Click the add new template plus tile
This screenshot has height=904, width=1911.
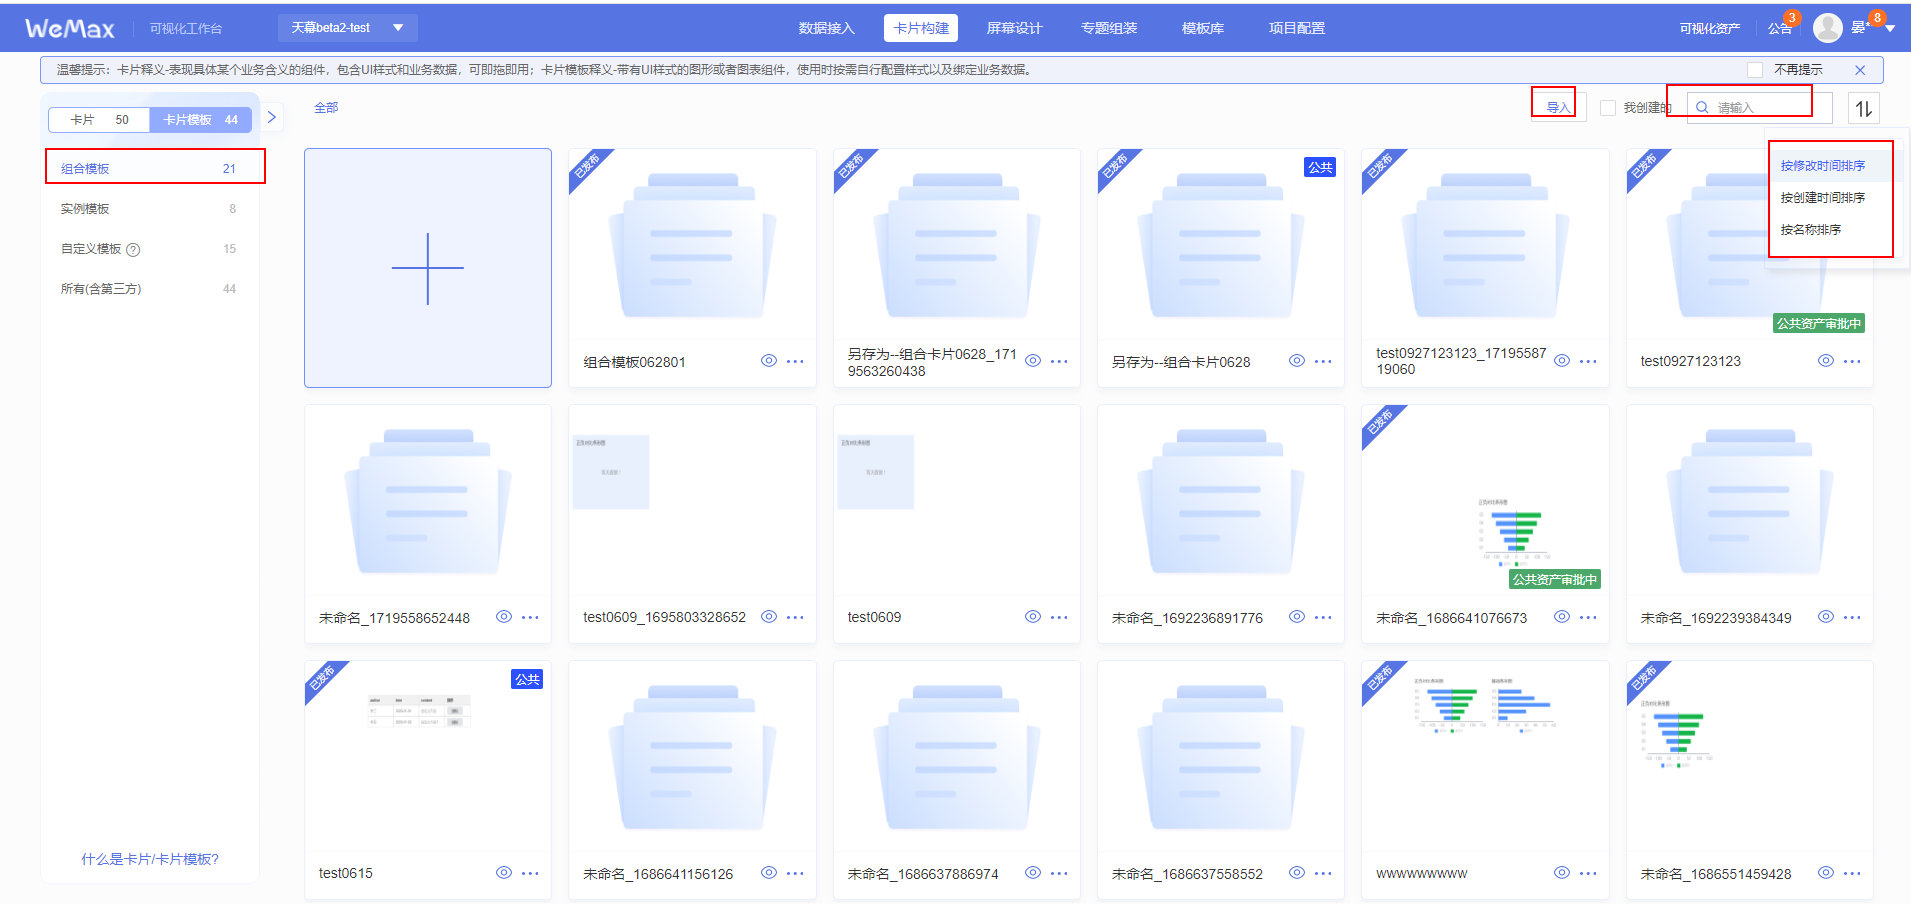428,268
